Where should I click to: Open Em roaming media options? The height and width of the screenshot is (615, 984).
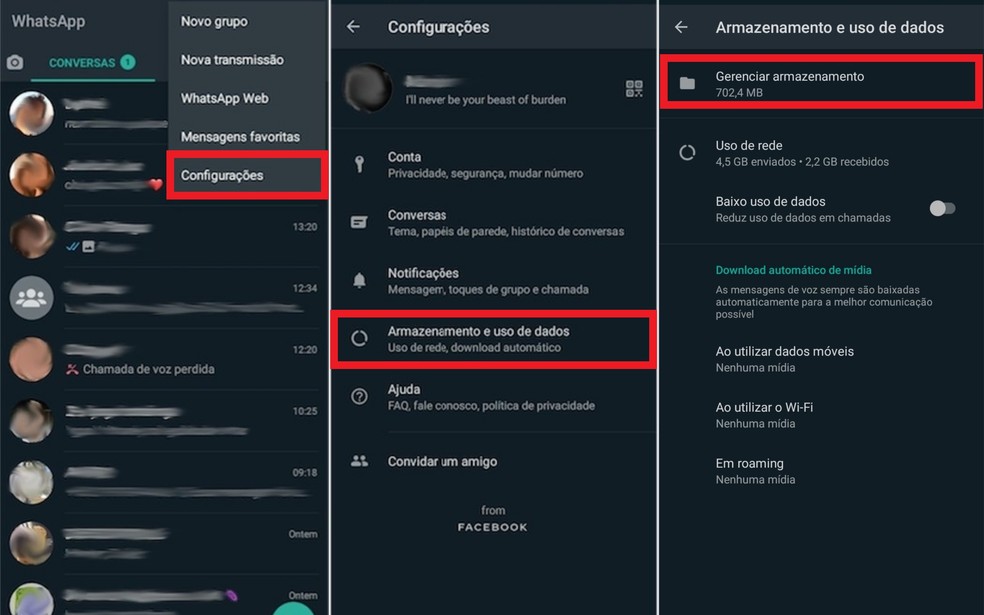755,471
